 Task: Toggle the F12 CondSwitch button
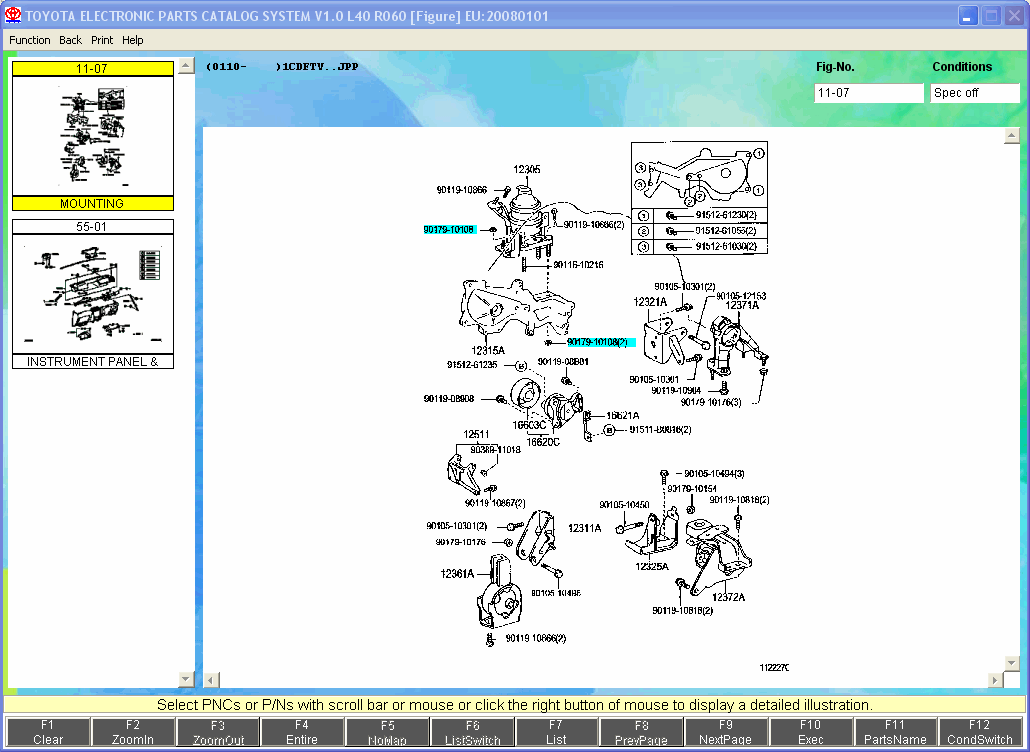point(979,732)
